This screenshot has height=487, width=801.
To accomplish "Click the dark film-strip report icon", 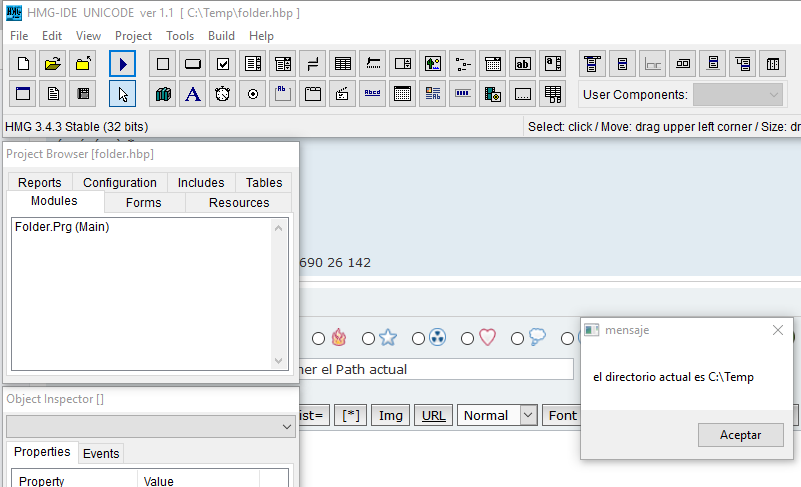I will (x=83, y=94).
